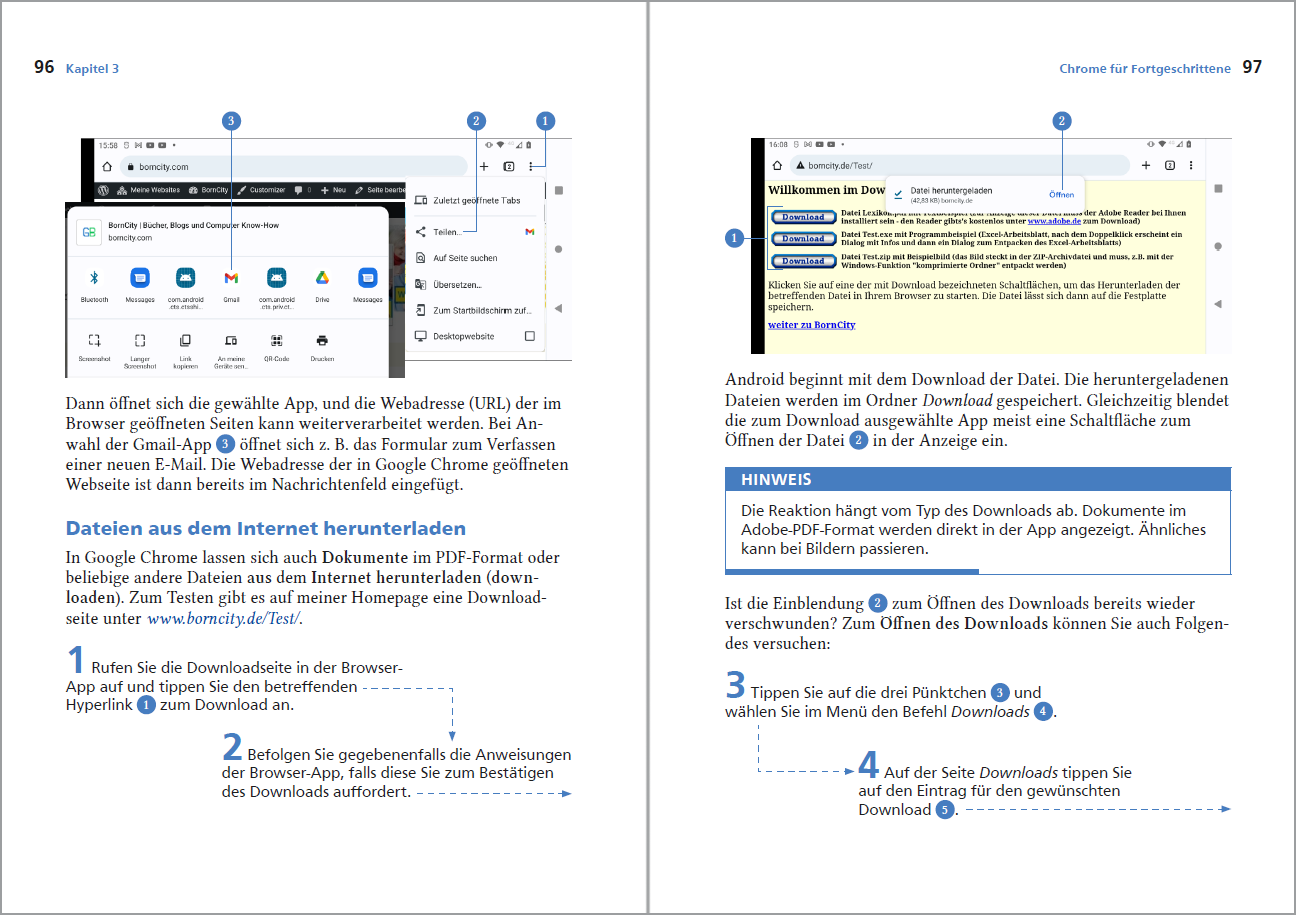The width and height of the screenshot is (1296, 915).
Task: Select the Bluetooth share icon
Action: click(95, 278)
